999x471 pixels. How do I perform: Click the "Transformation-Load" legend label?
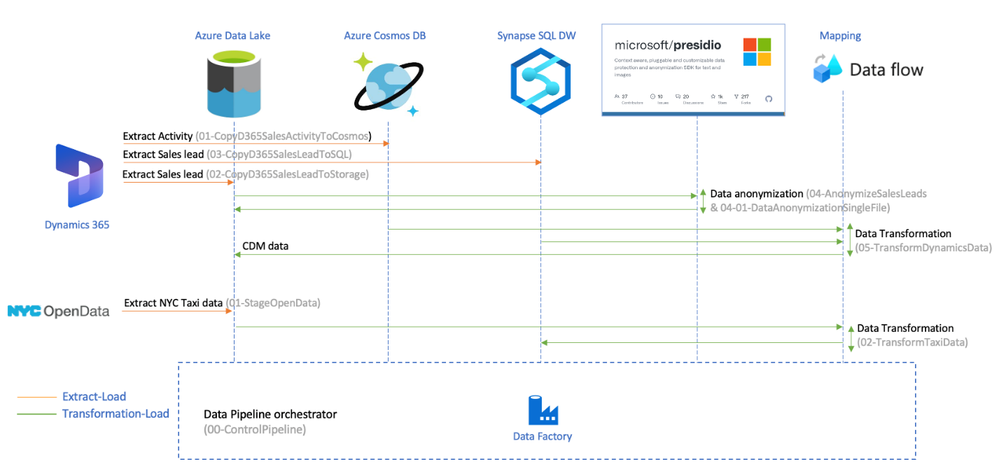point(115,414)
